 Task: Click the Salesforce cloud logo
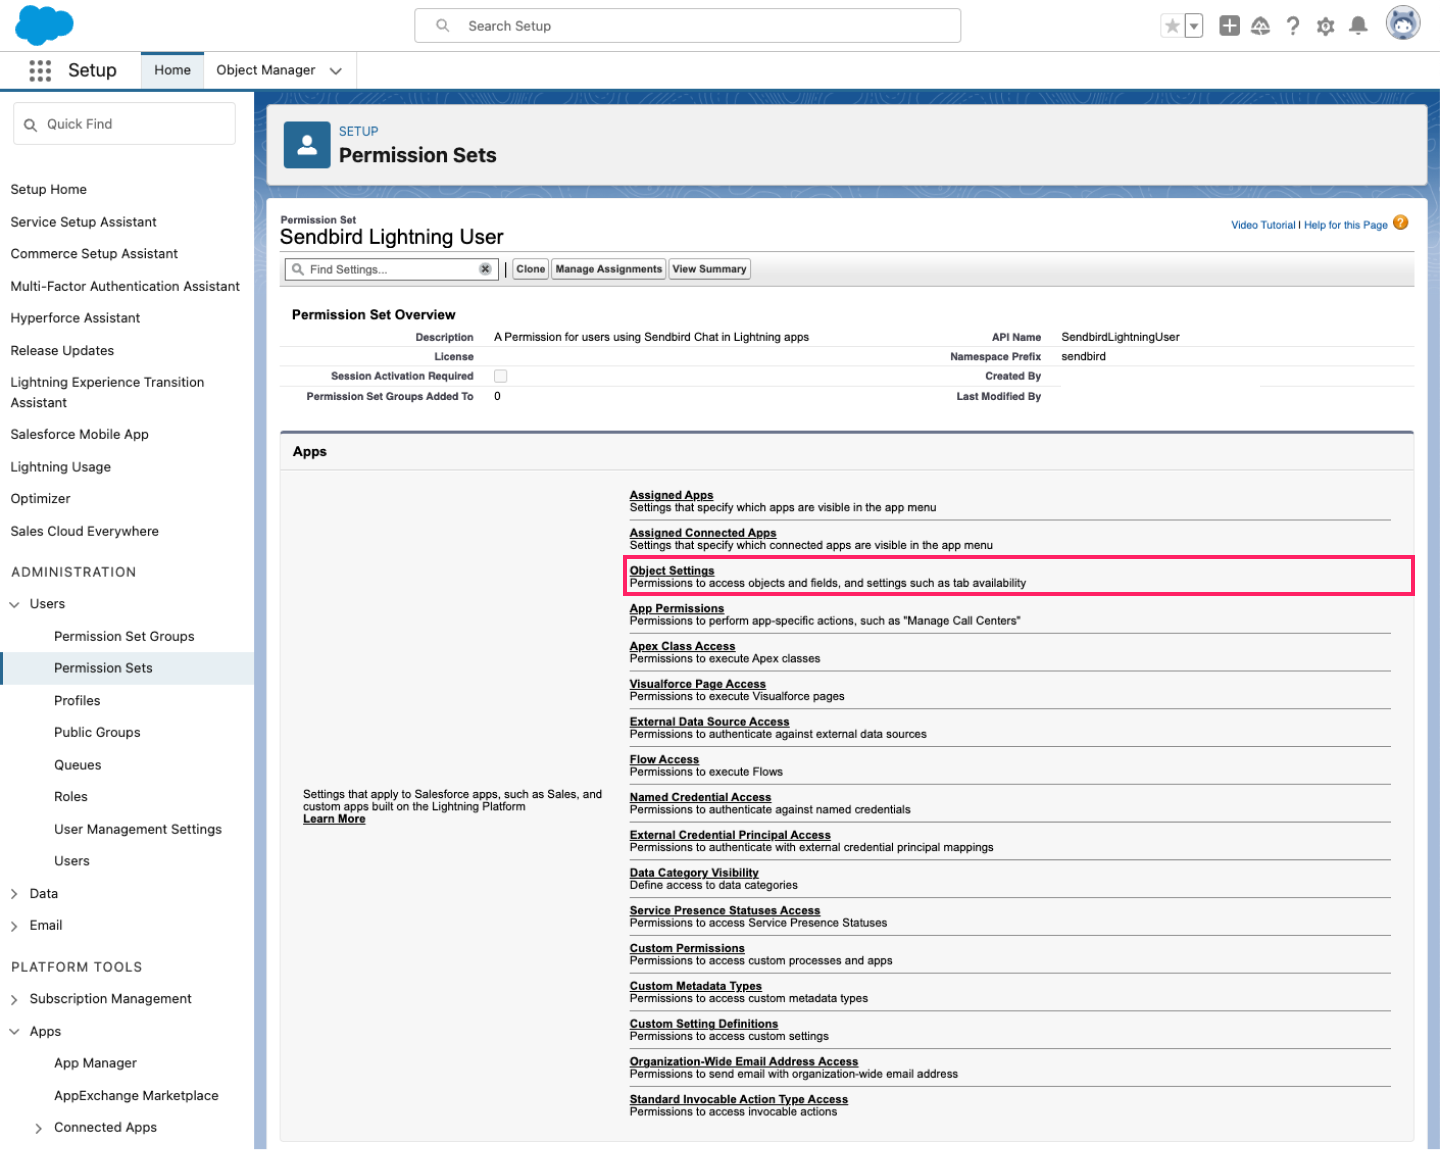(45, 25)
